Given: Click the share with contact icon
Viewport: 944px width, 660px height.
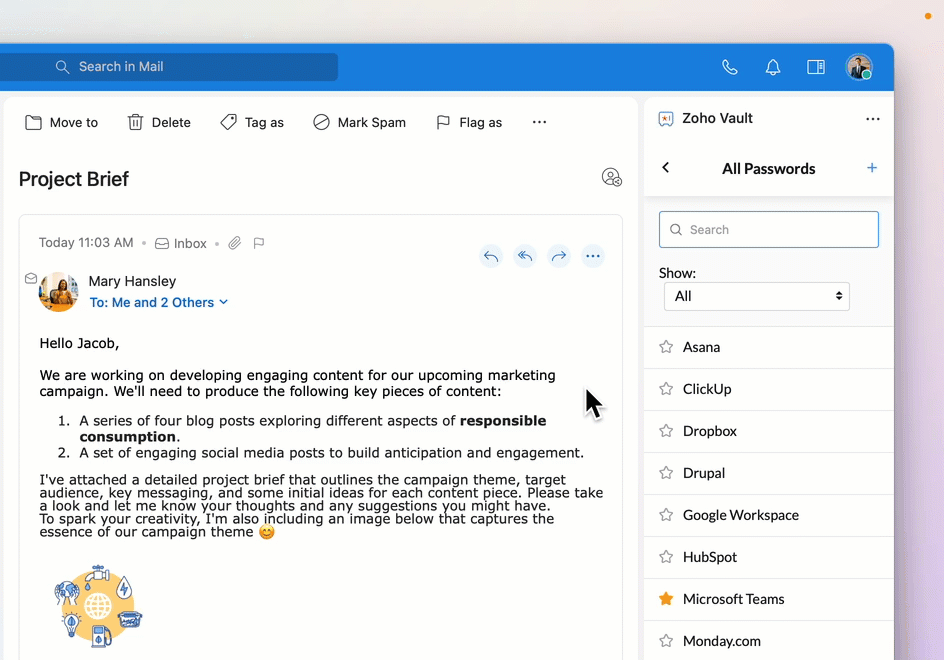Looking at the screenshot, I should pos(612,177).
